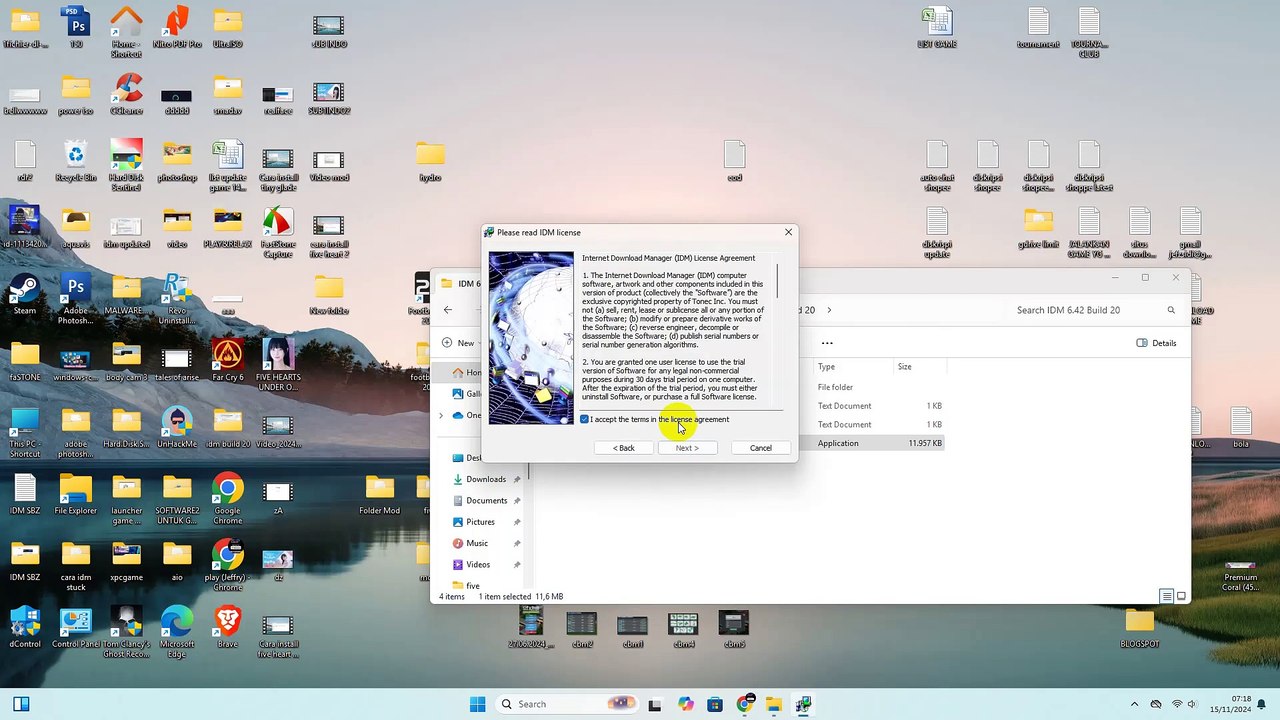Open the Widgets panel on taskbar

tap(20, 704)
